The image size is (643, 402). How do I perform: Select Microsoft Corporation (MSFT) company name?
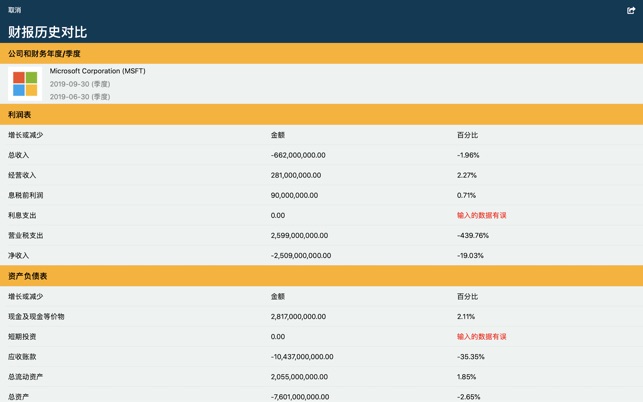[98, 71]
